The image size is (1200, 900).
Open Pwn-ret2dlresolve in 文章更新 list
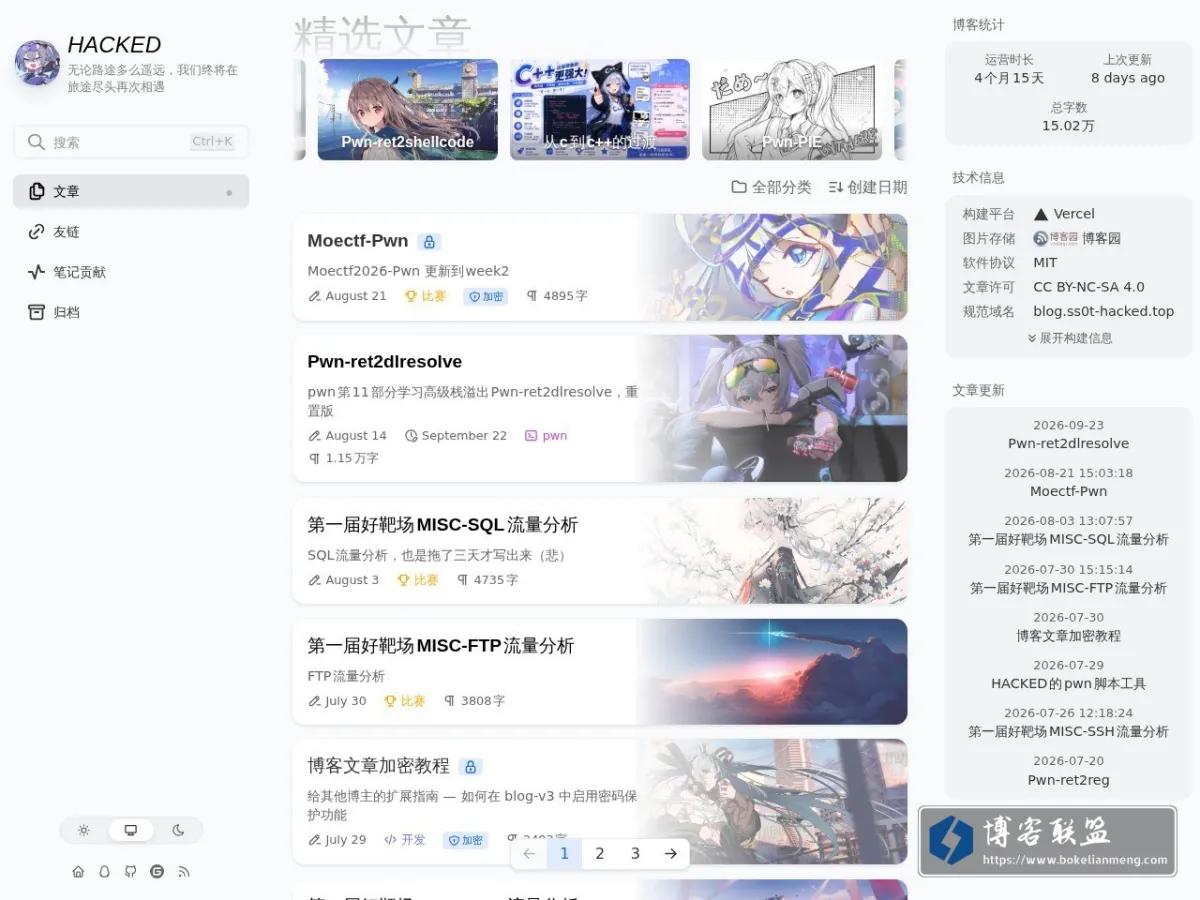point(1068,444)
